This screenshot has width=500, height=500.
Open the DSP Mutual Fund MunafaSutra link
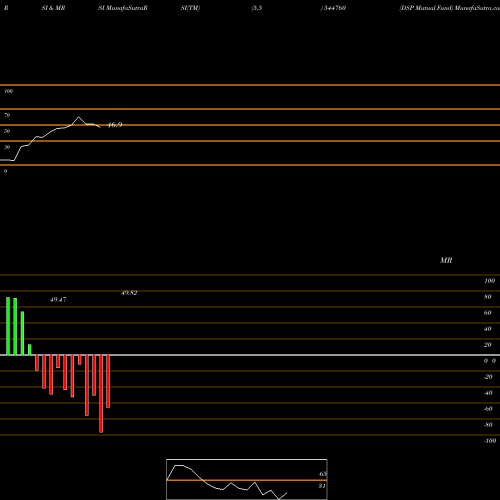tap(449, 8)
